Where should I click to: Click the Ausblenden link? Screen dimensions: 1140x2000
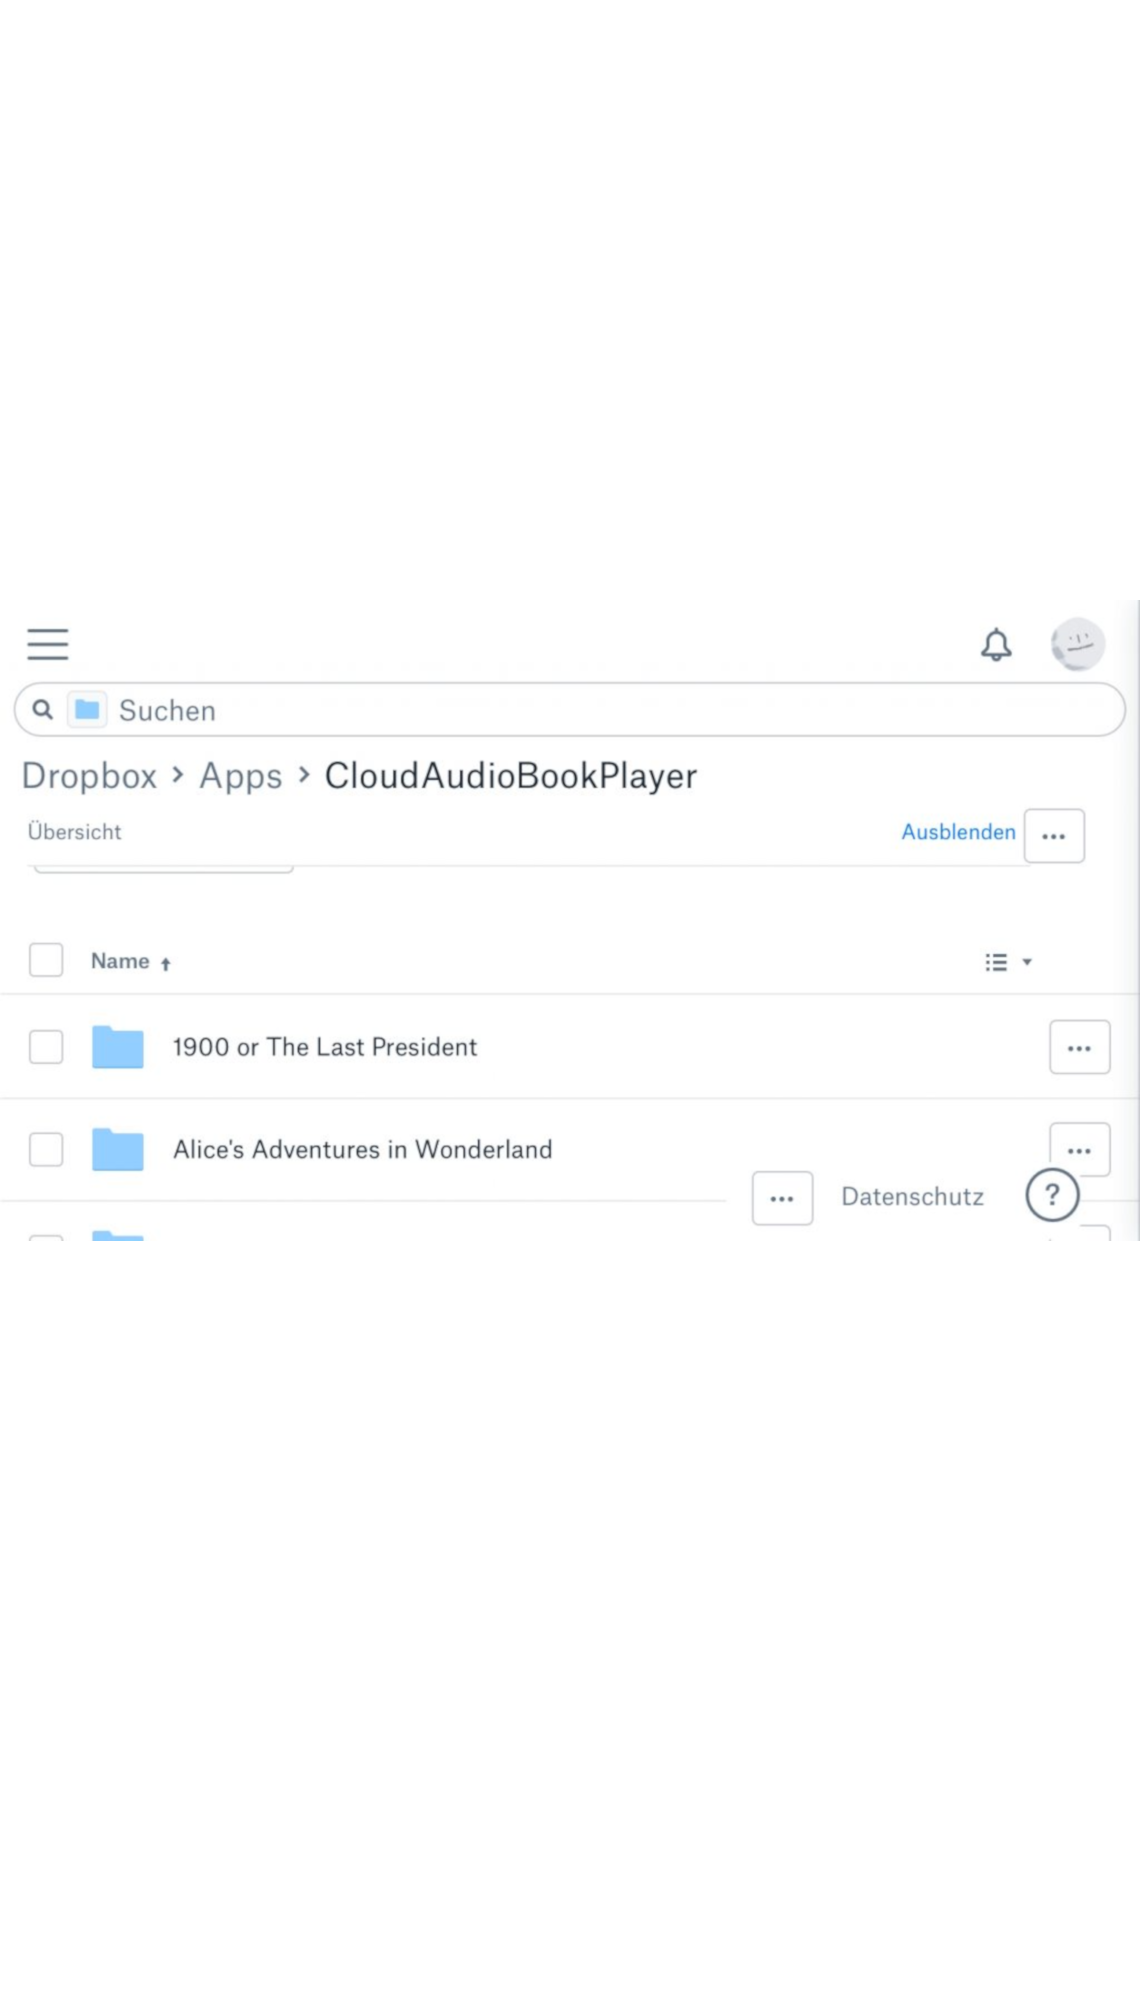pyautogui.click(x=958, y=832)
